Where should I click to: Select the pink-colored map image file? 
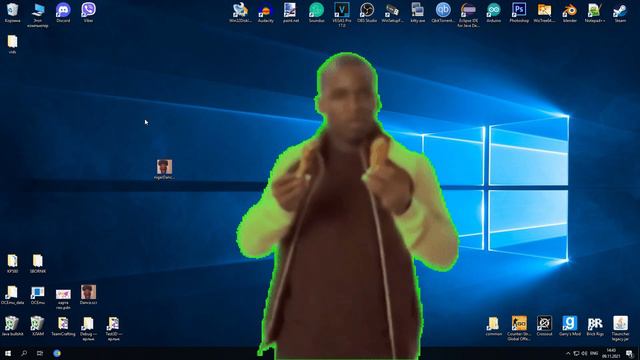tap(63, 298)
